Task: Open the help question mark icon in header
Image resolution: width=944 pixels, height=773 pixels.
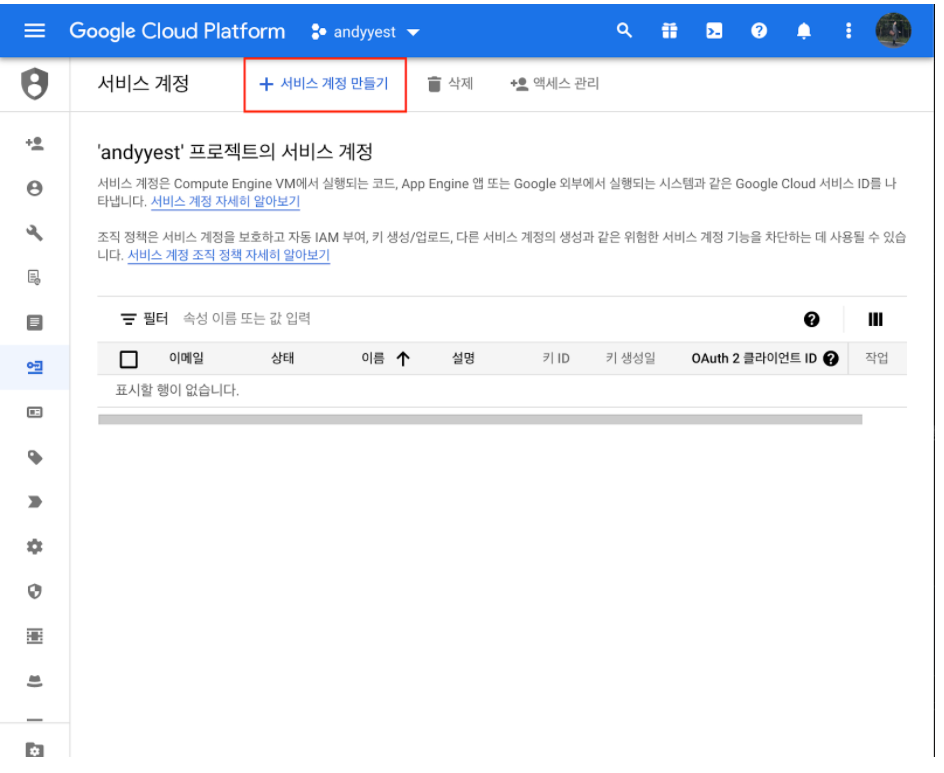Action: [x=759, y=31]
